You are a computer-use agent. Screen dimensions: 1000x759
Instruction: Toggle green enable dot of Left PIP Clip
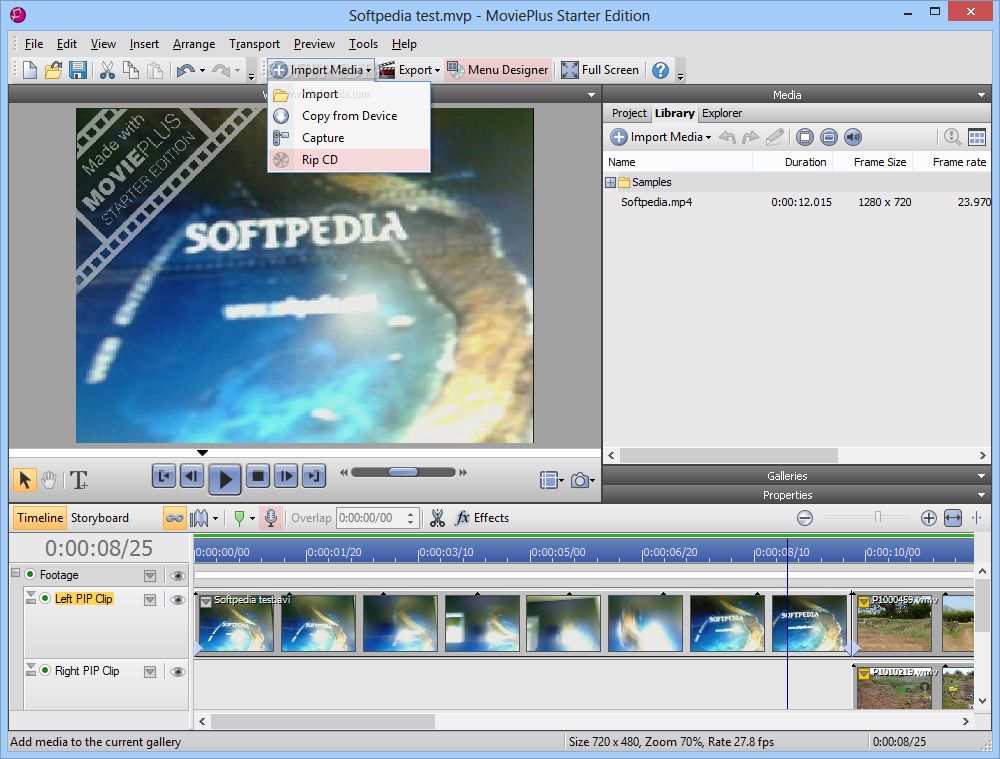(45, 598)
